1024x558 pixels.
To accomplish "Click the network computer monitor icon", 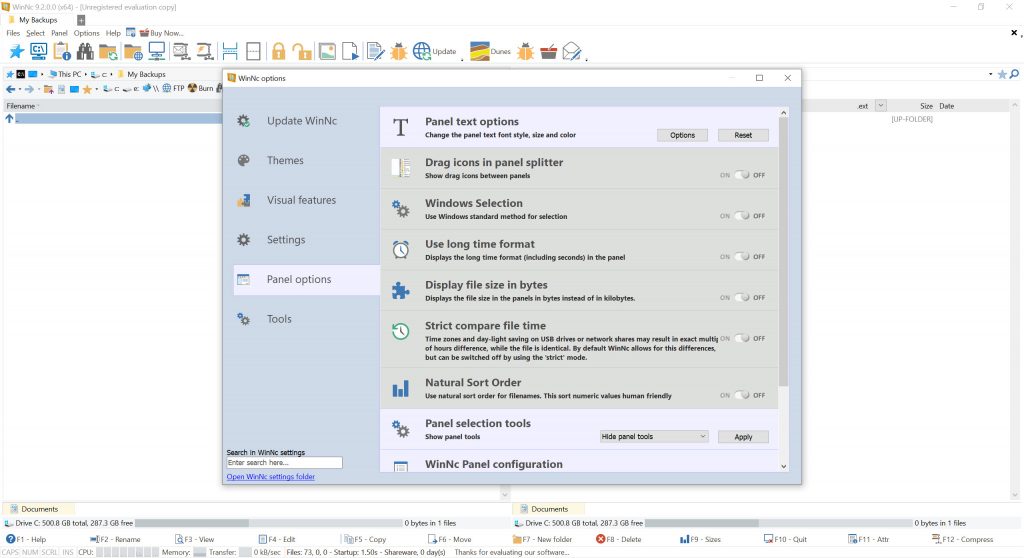I will tap(157, 51).
